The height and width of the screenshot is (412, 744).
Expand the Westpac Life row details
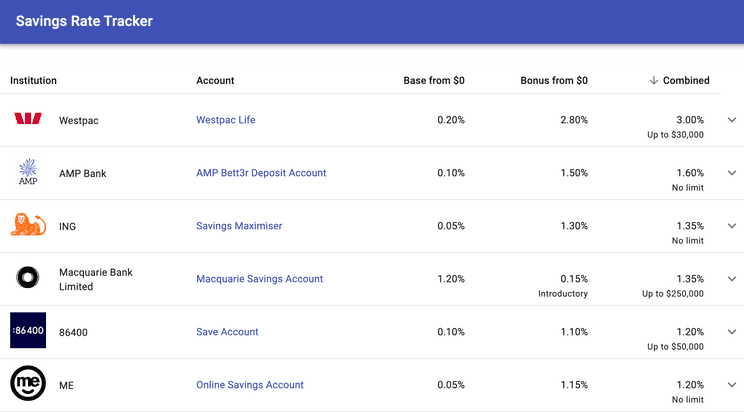732,120
